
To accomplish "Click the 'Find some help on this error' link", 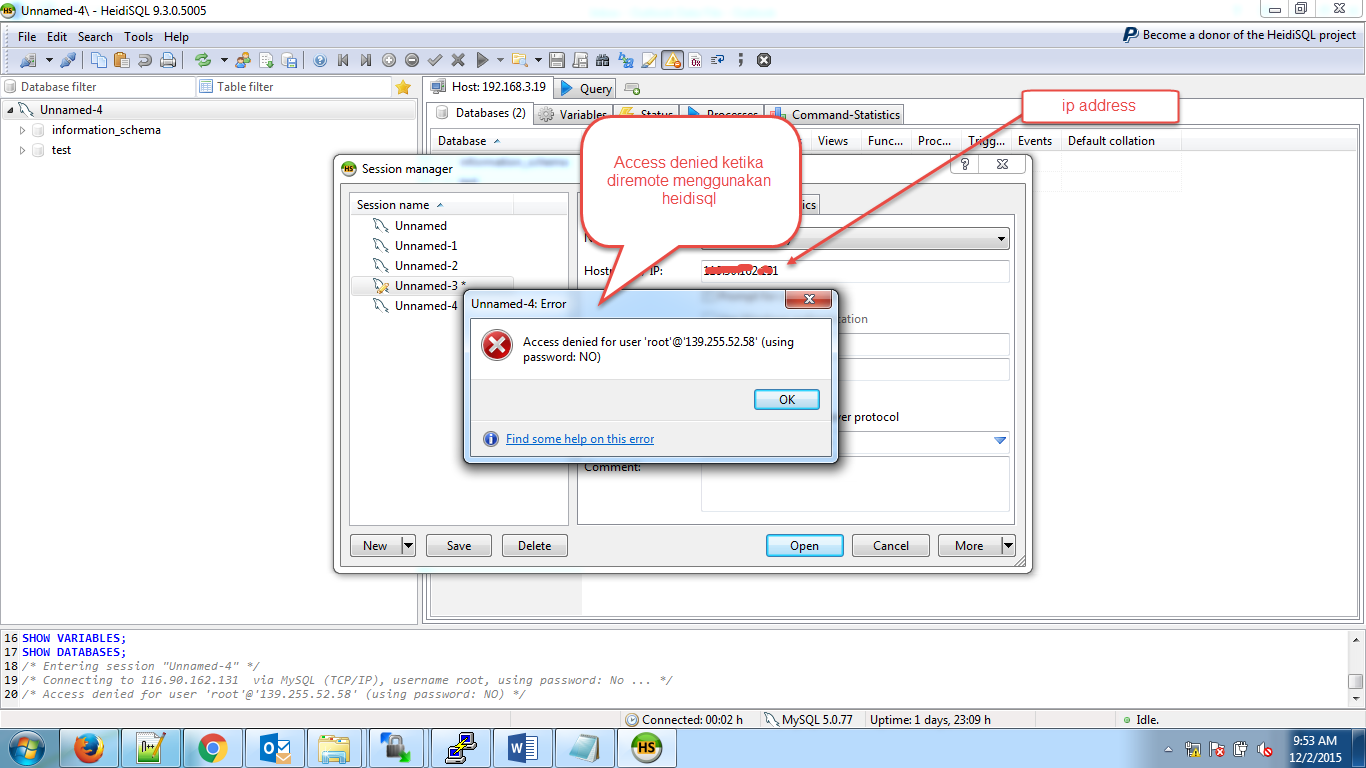I will [x=580, y=439].
